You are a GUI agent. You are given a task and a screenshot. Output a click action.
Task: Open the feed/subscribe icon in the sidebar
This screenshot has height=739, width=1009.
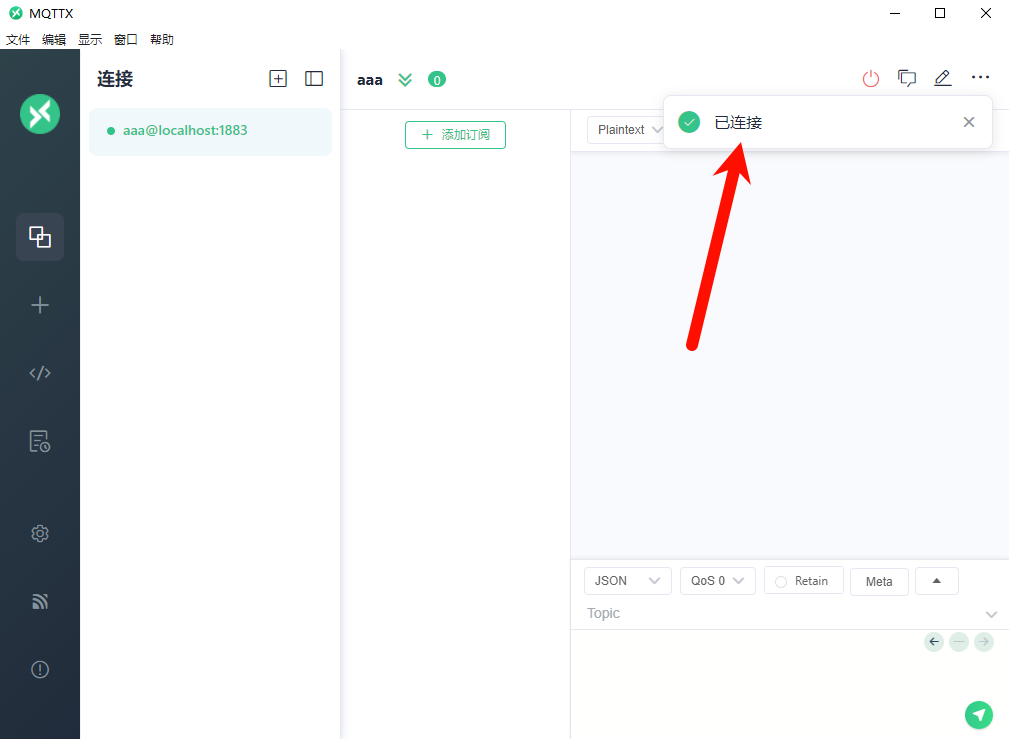[x=40, y=601]
